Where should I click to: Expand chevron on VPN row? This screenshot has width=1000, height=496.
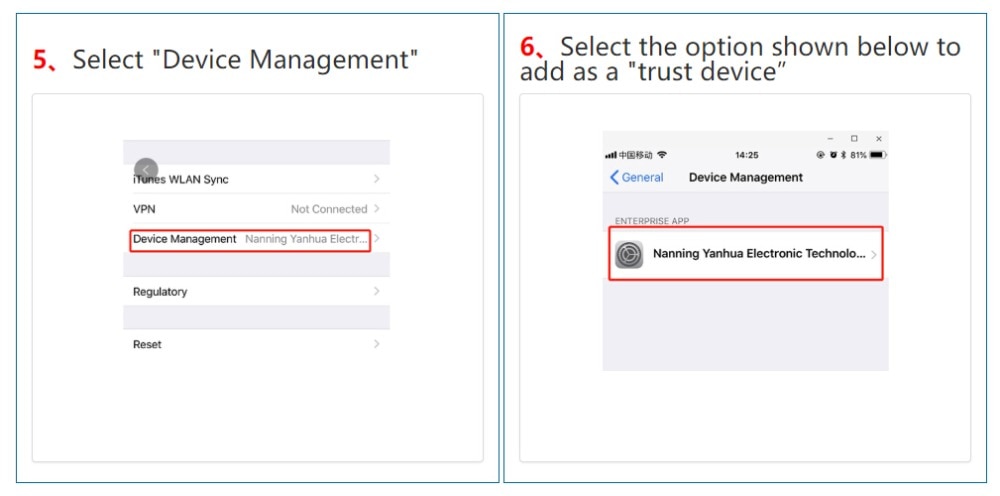coord(377,208)
